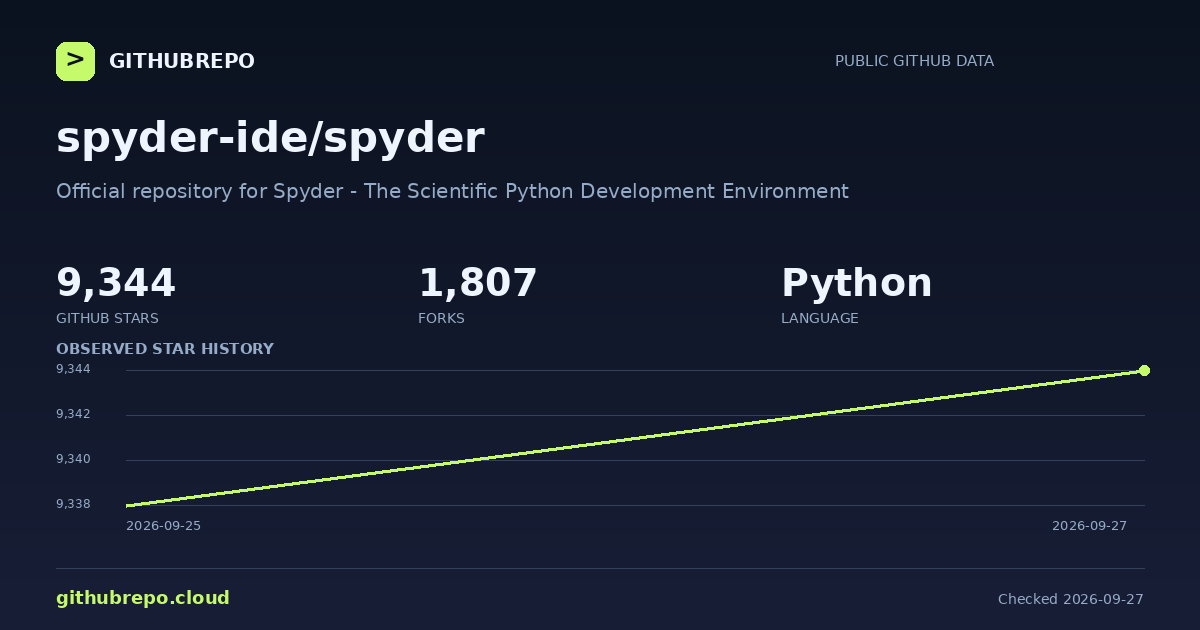Click the PUBLIC GITHUB DATA label
Screen dimensions: 1200x630
point(914,61)
